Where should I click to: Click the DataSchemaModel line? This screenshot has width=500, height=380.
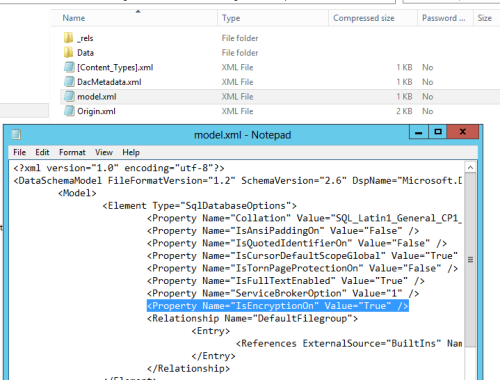point(237,181)
